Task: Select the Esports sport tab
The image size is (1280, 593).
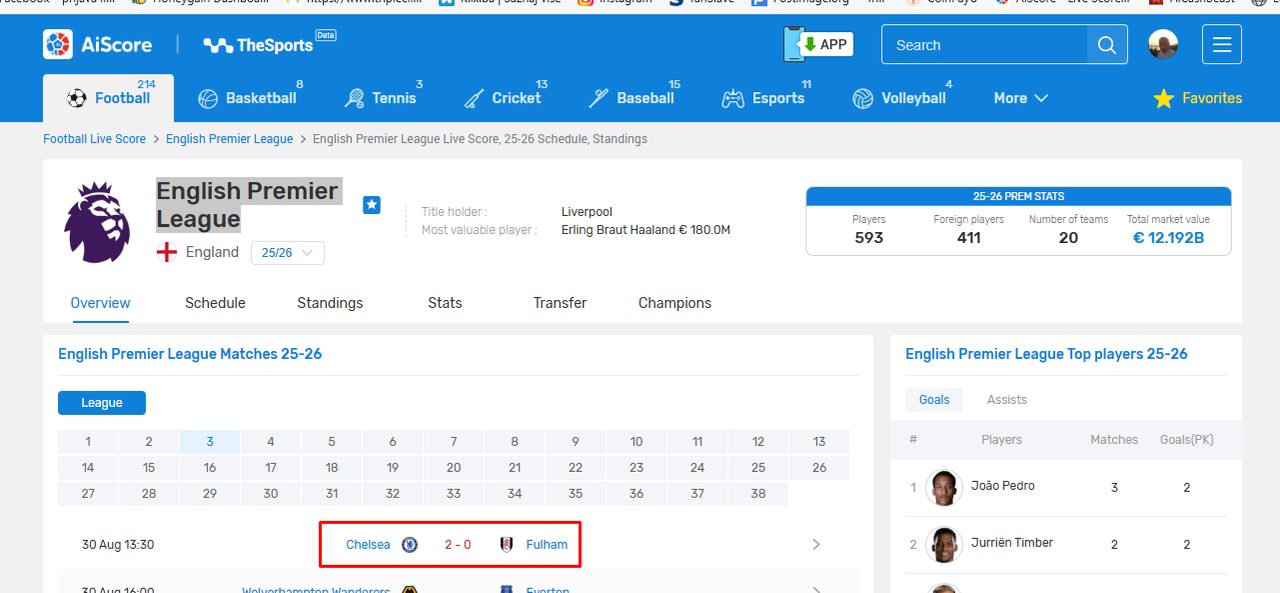Action: tap(766, 98)
